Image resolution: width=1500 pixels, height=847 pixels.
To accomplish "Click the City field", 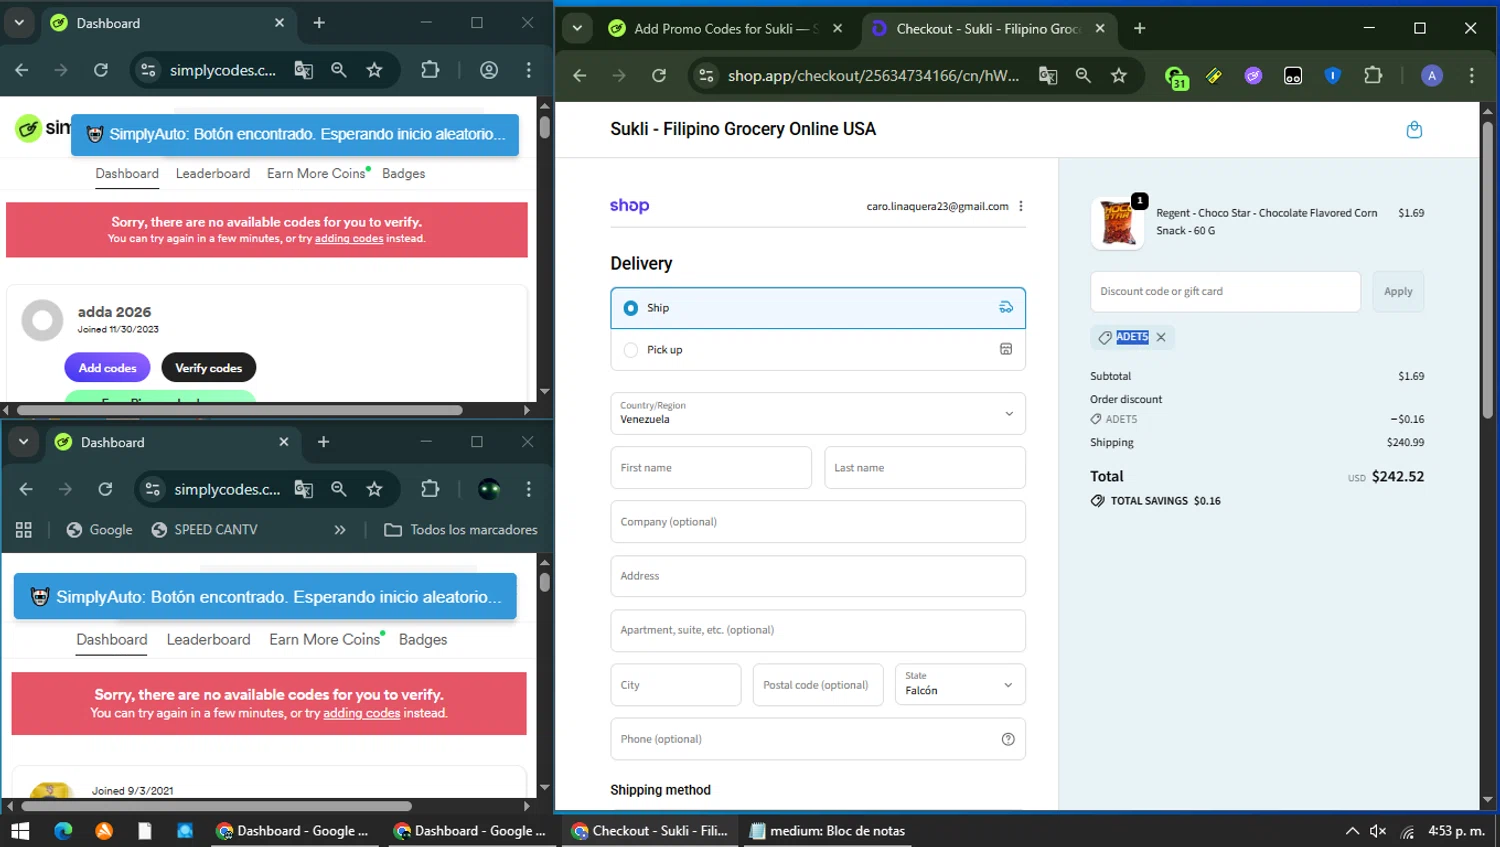I will point(676,684).
